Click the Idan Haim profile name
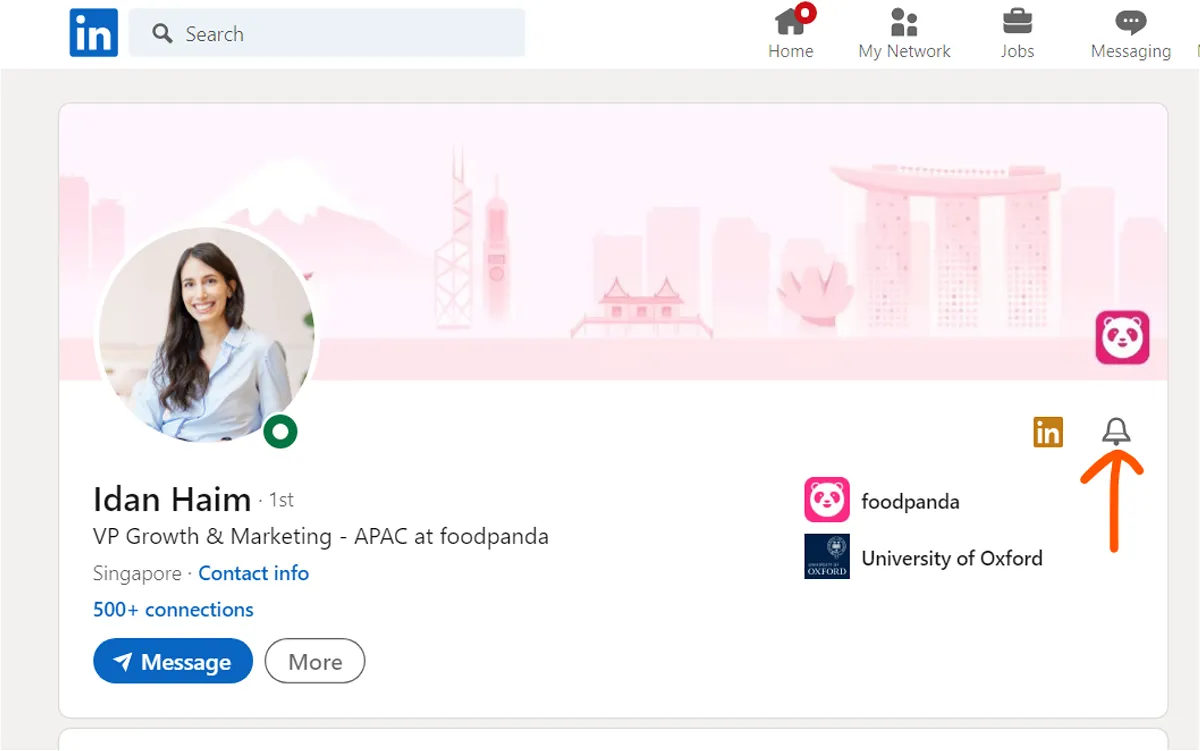This screenshot has width=1200, height=751. point(172,498)
